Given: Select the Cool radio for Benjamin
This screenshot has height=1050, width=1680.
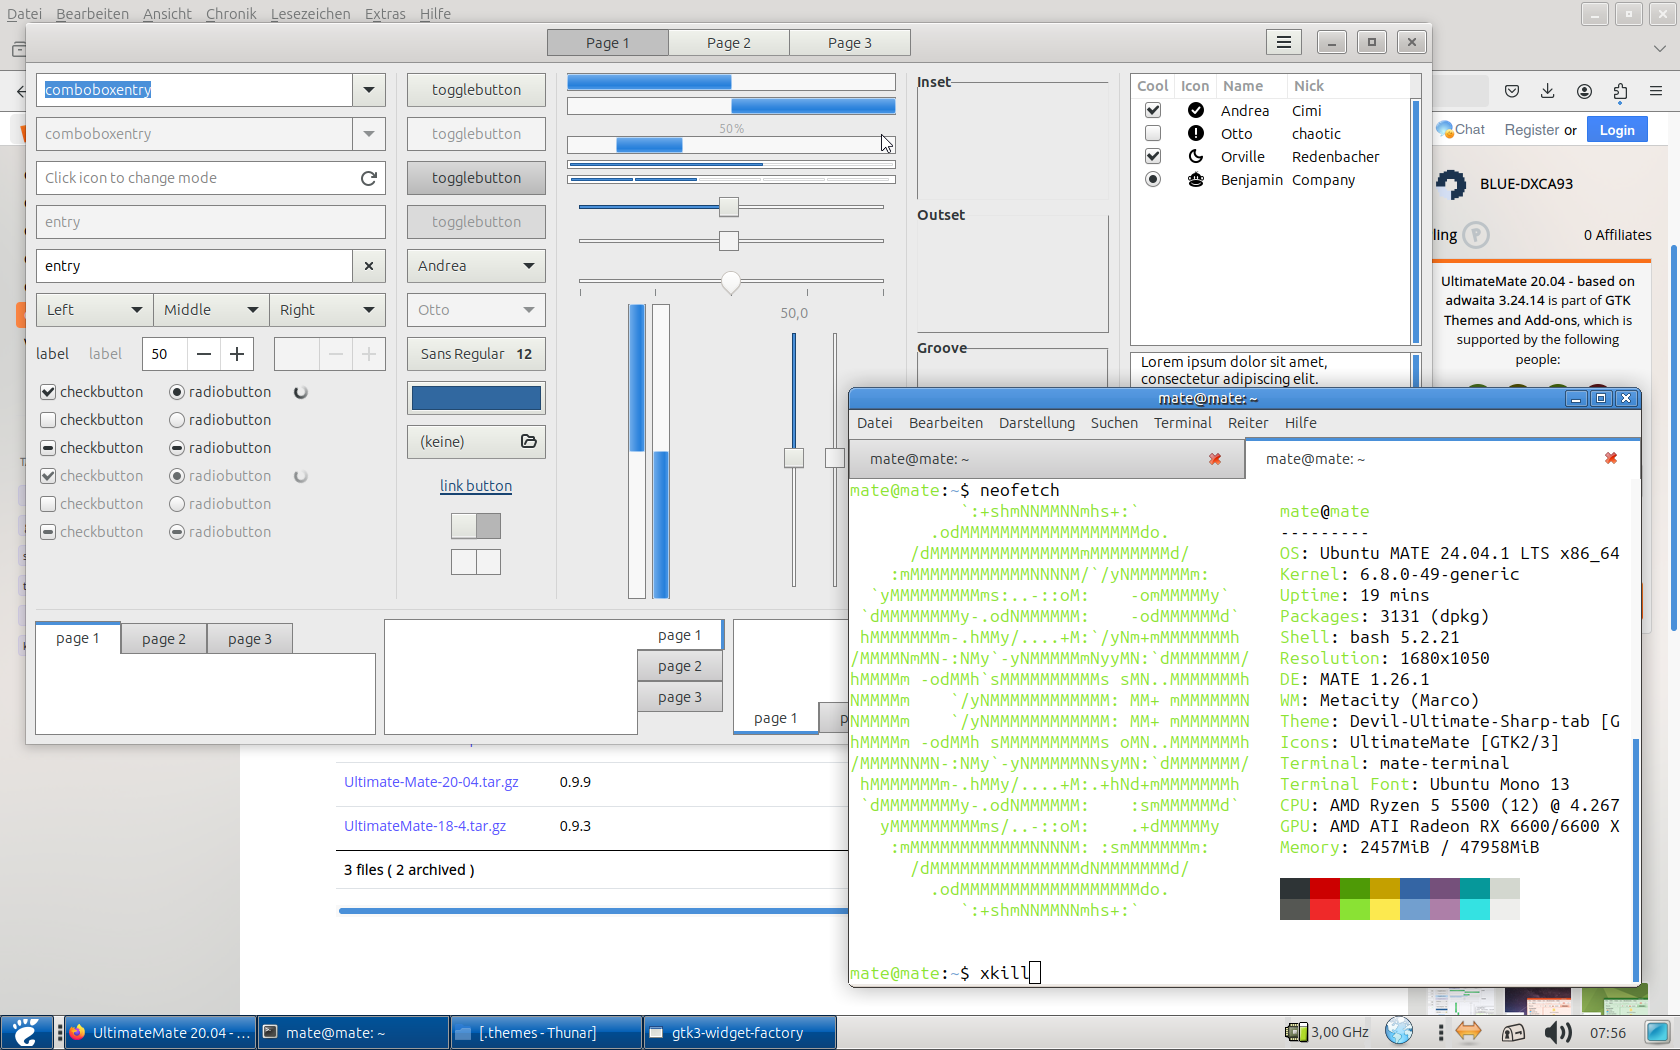Looking at the screenshot, I should coord(1153,180).
